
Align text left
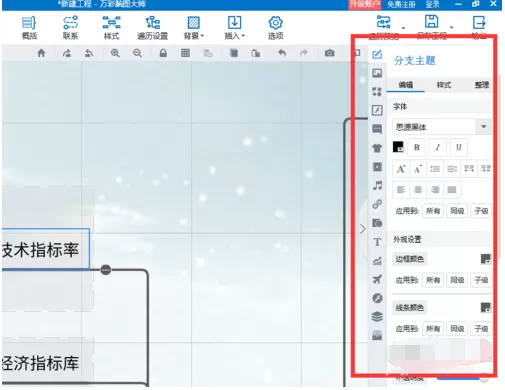point(401,190)
